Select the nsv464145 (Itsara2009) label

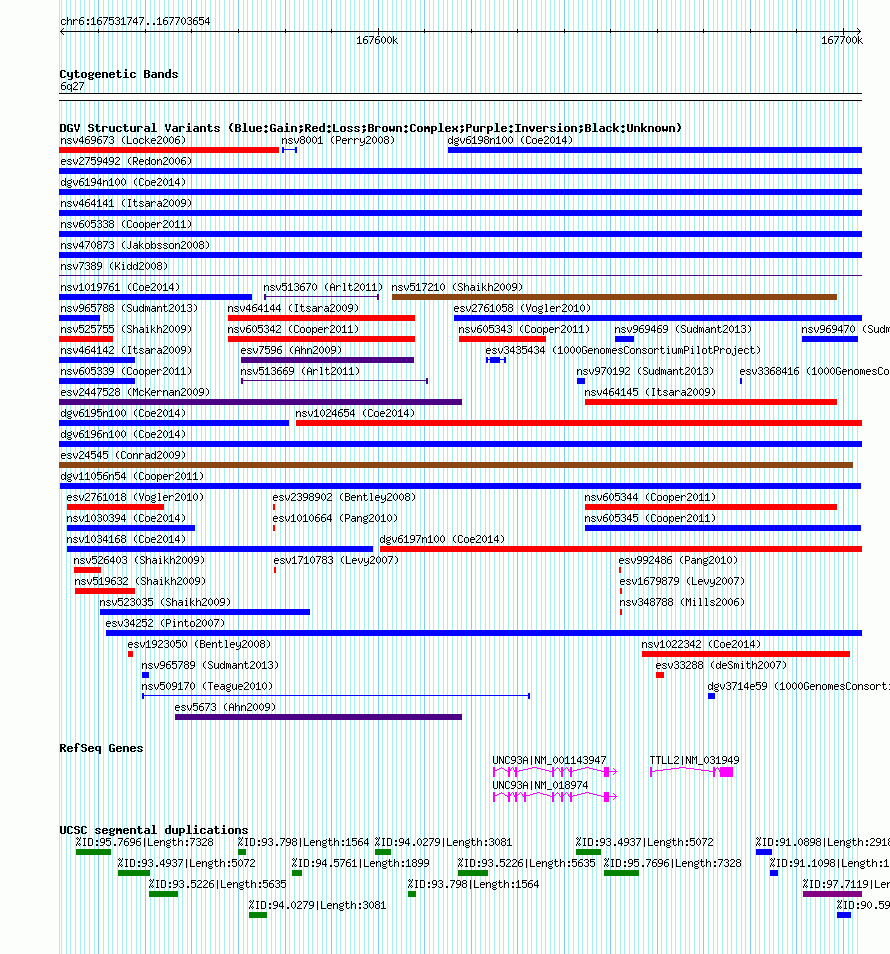tap(650, 392)
